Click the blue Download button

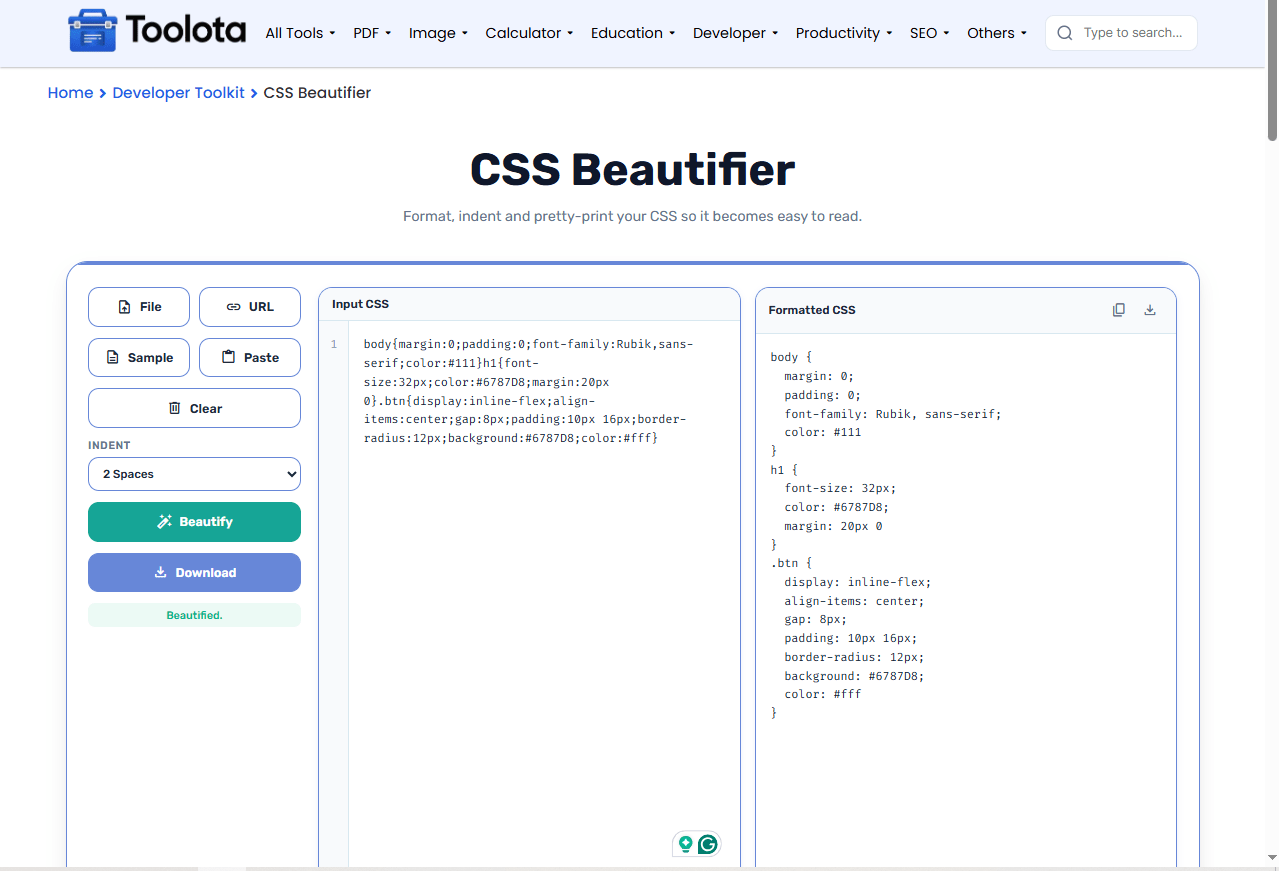[x=194, y=573]
